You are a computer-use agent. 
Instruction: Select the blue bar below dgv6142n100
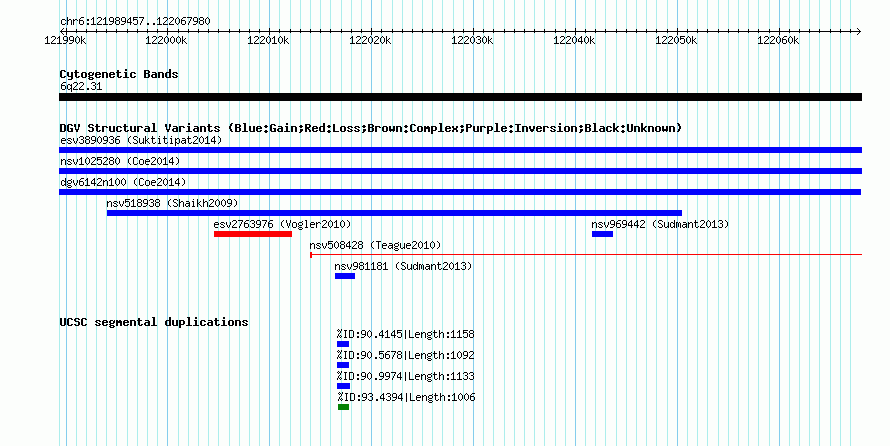point(460,192)
